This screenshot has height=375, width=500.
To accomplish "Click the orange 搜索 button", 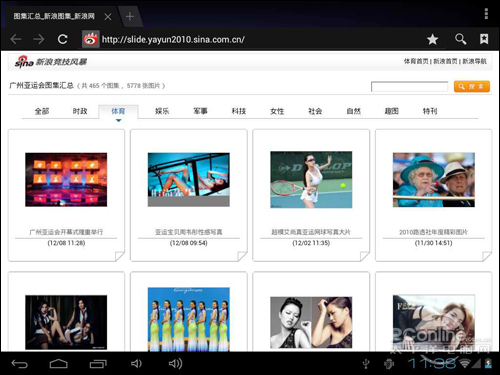I will point(472,87).
